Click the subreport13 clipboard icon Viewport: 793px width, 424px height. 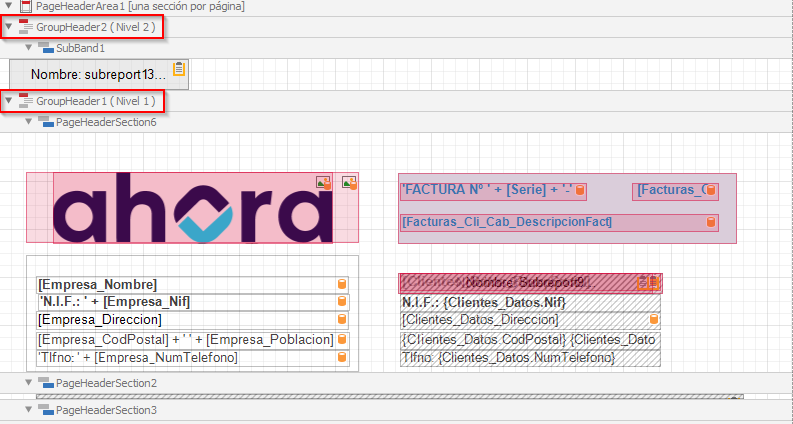tap(179, 69)
